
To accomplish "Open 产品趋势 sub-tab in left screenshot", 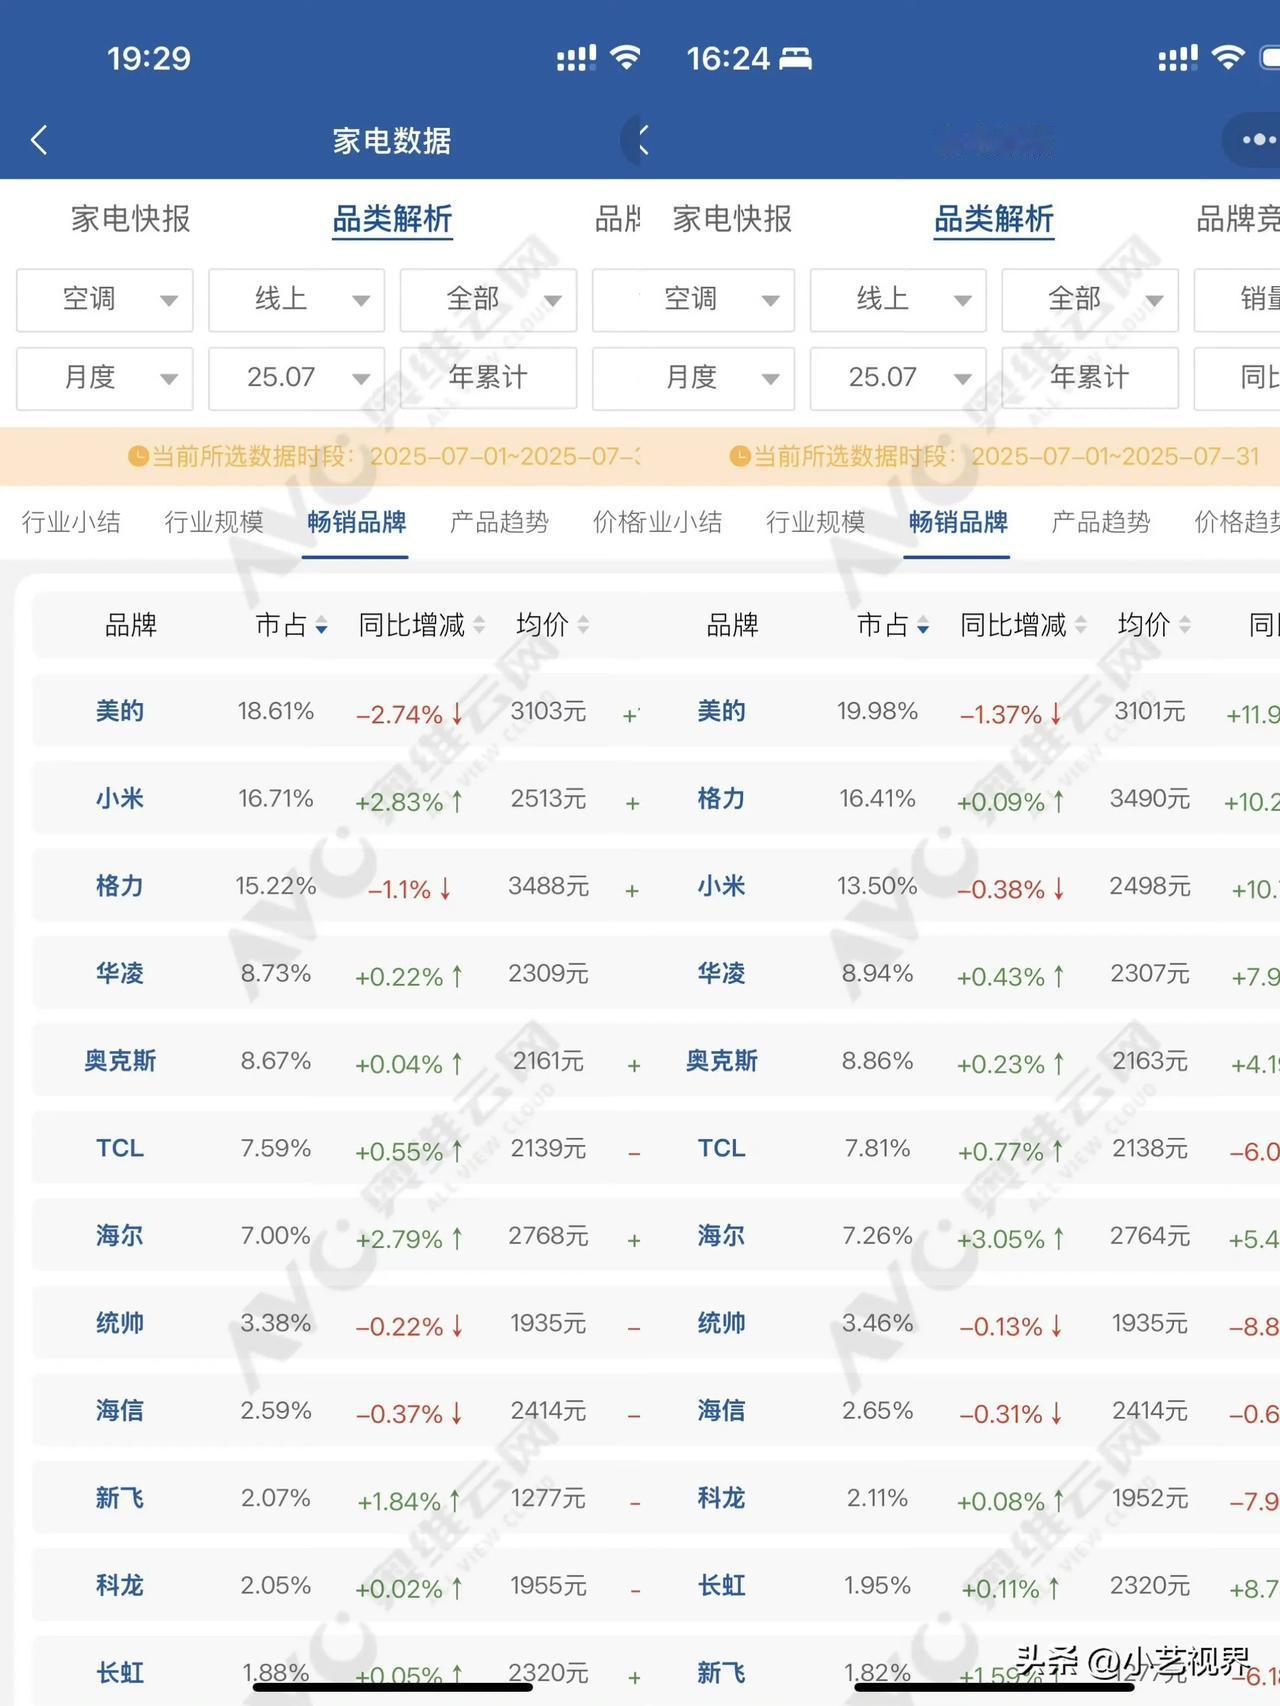I will coord(499,522).
